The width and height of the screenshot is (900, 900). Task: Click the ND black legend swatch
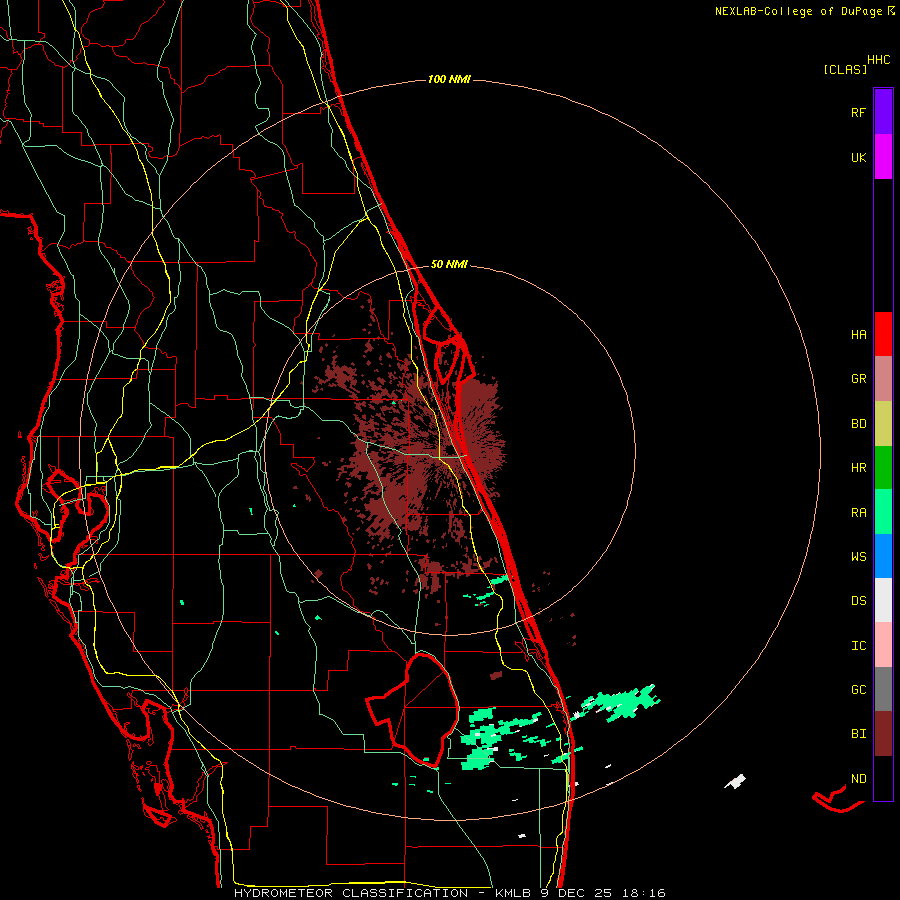883,778
